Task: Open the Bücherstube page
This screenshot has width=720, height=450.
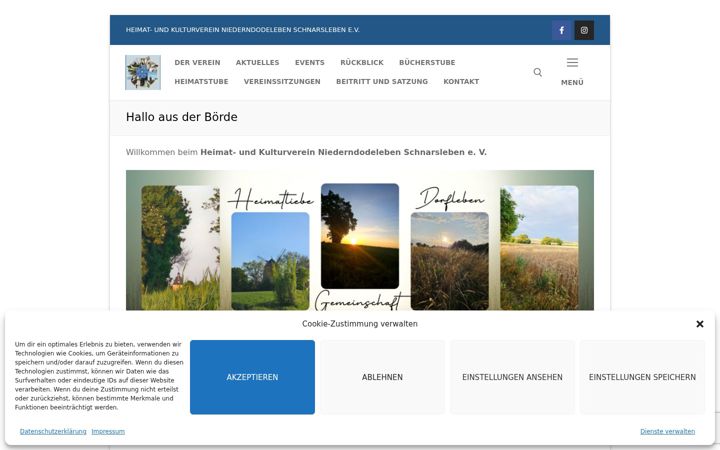Action: 427,62
